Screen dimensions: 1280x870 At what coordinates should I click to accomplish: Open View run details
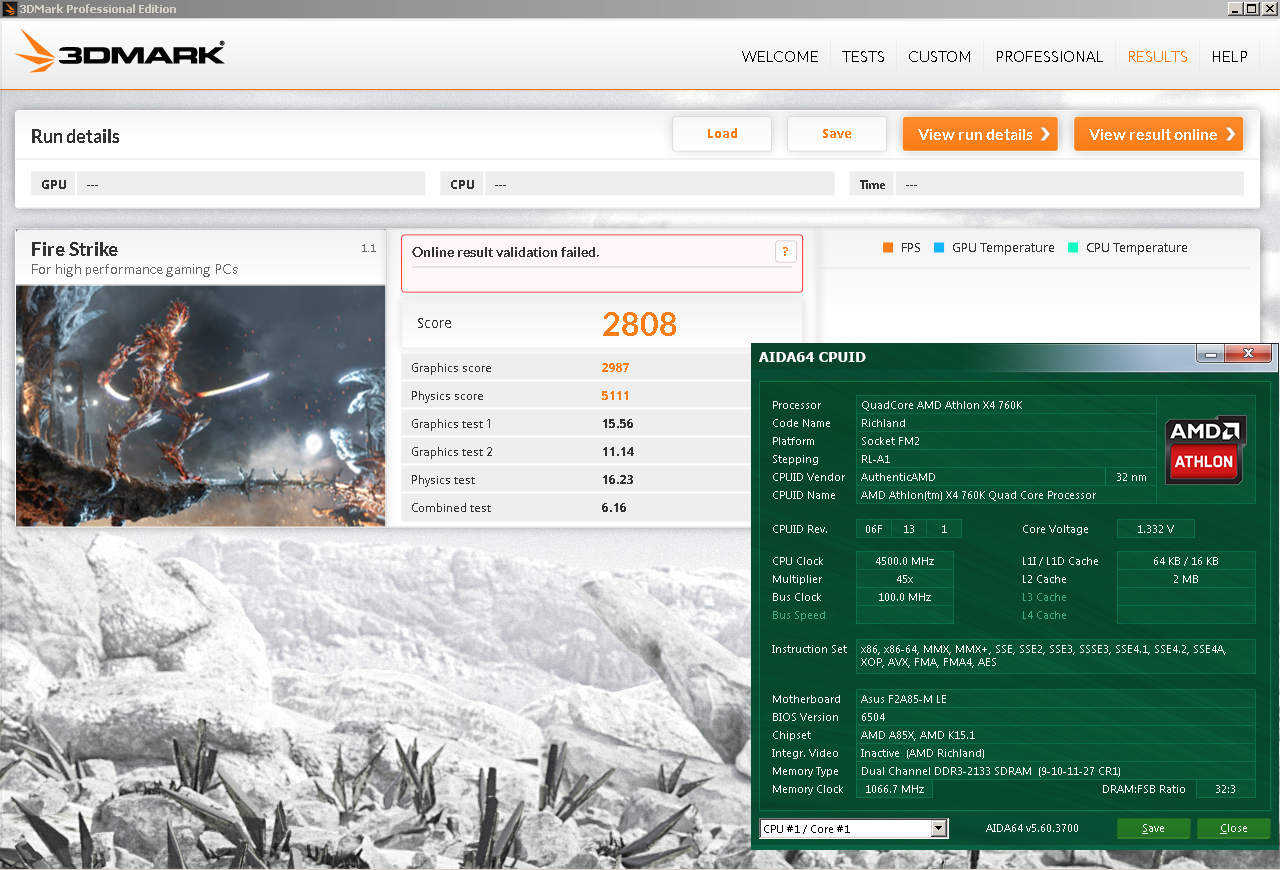(980, 134)
